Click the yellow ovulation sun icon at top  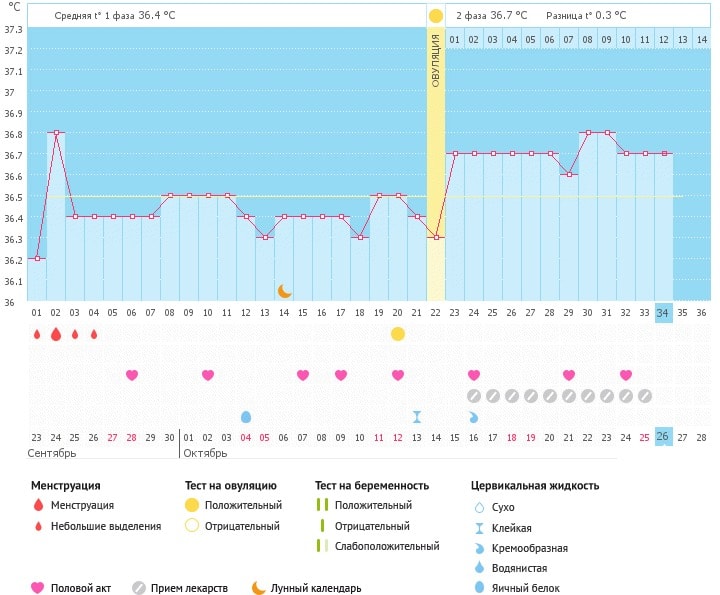[435, 16]
